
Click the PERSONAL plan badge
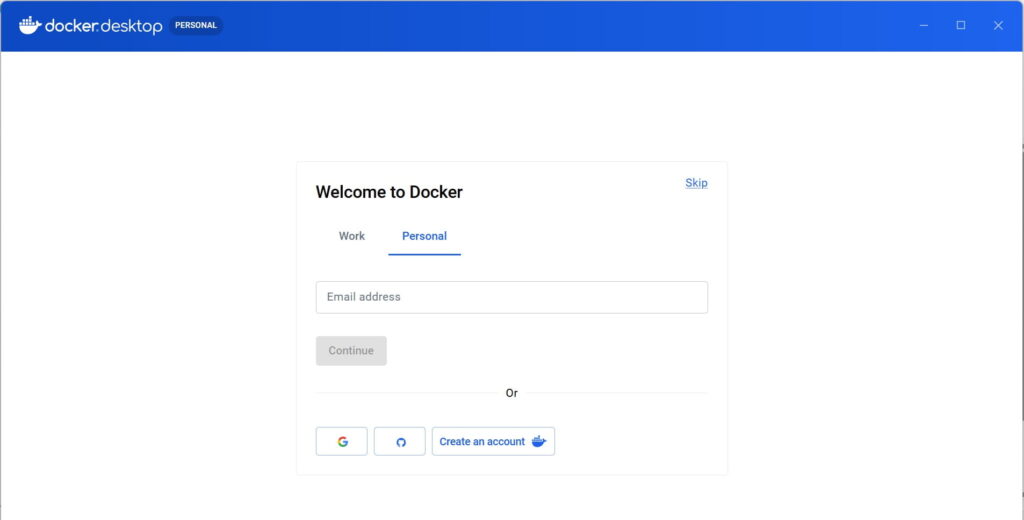pyautogui.click(x=196, y=25)
